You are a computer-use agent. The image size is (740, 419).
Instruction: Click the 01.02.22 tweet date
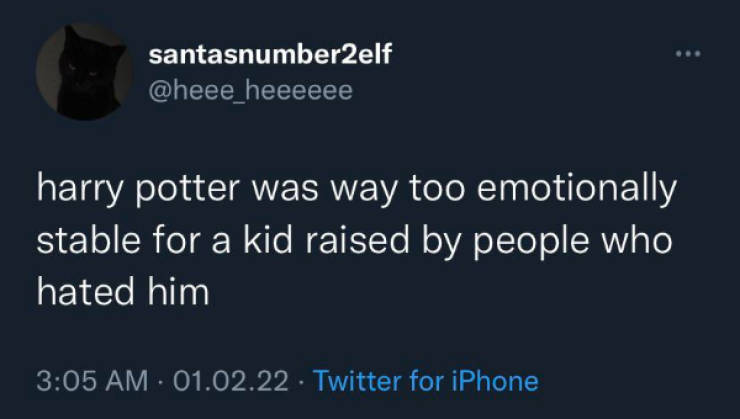tap(229, 381)
